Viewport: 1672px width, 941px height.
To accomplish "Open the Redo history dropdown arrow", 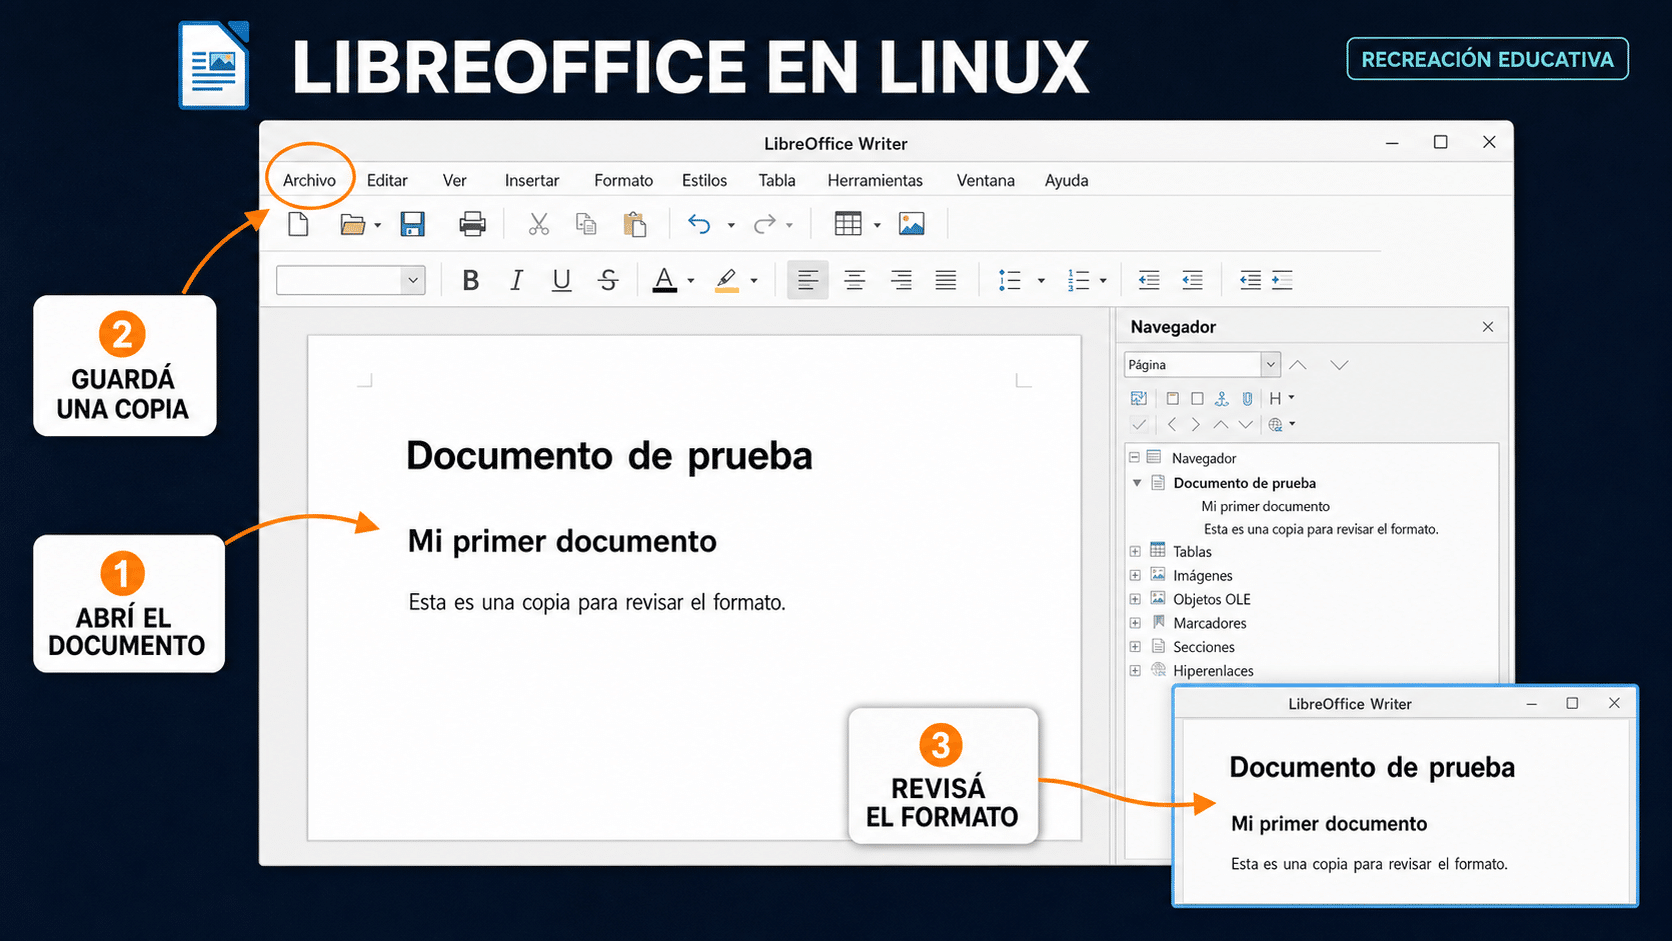I will [790, 226].
